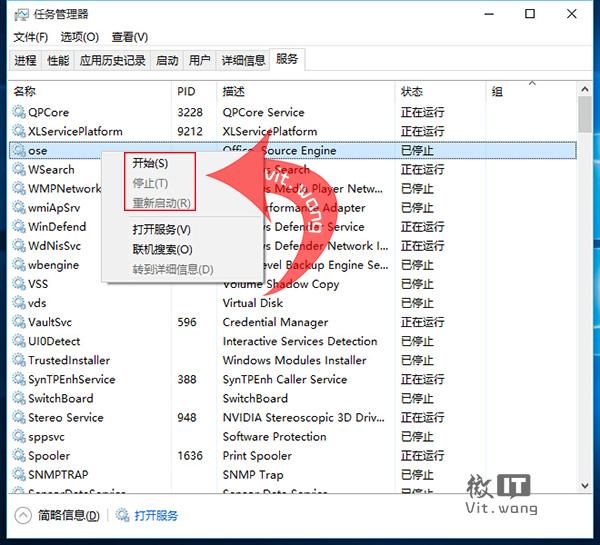600x545 pixels.
Task: Click PID value 9212
Action: coord(190,131)
